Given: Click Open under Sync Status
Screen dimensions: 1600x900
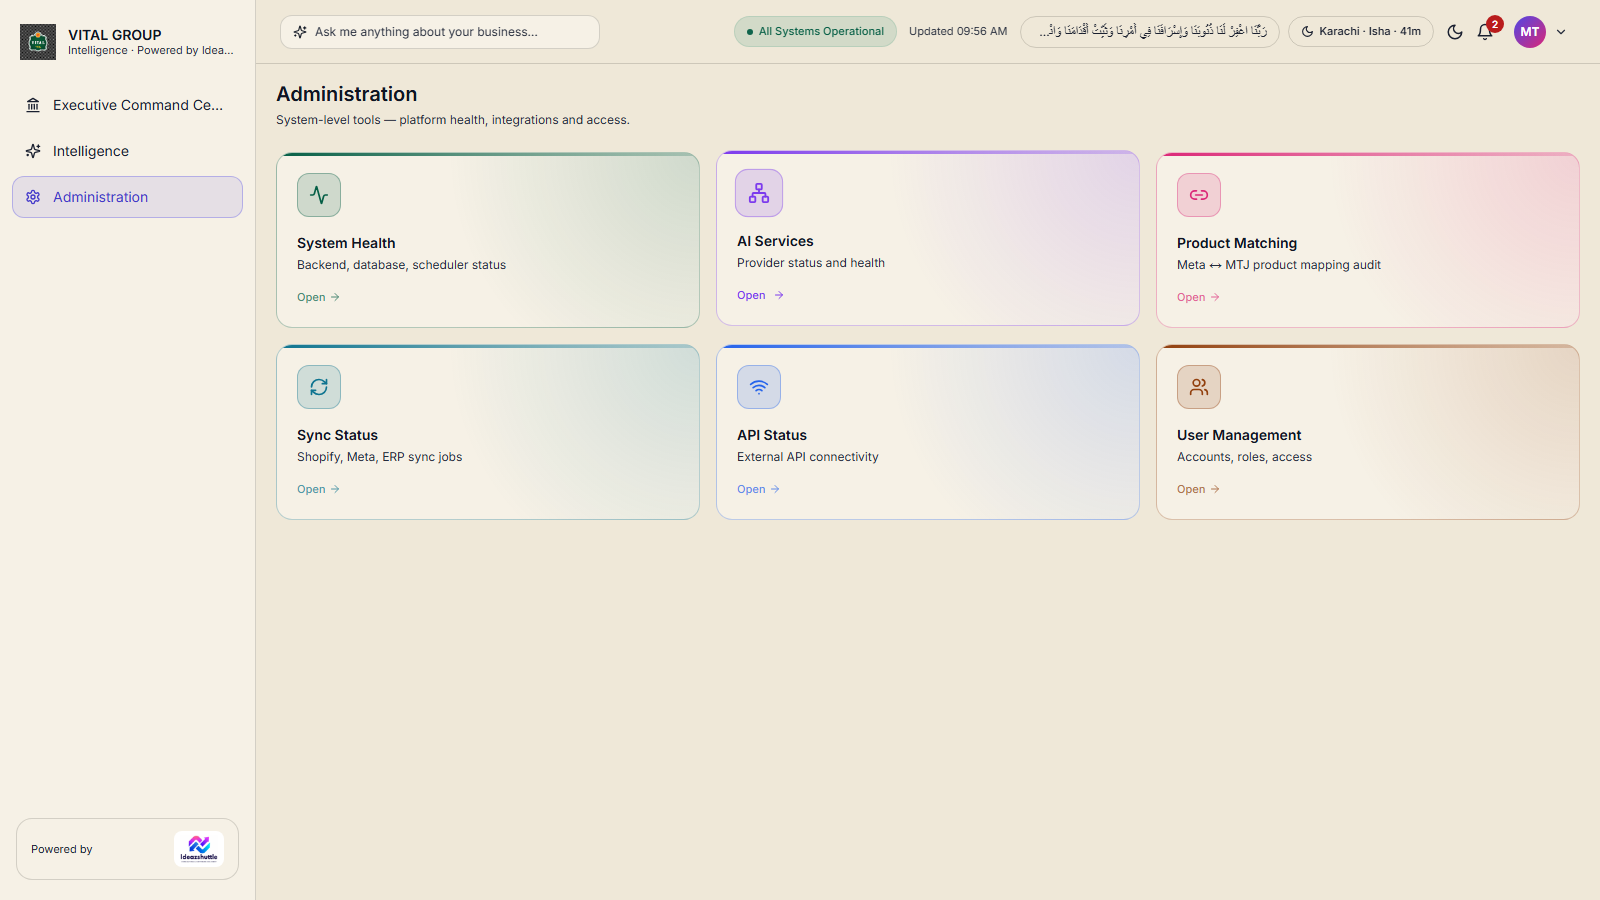Looking at the screenshot, I should coord(318,489).
